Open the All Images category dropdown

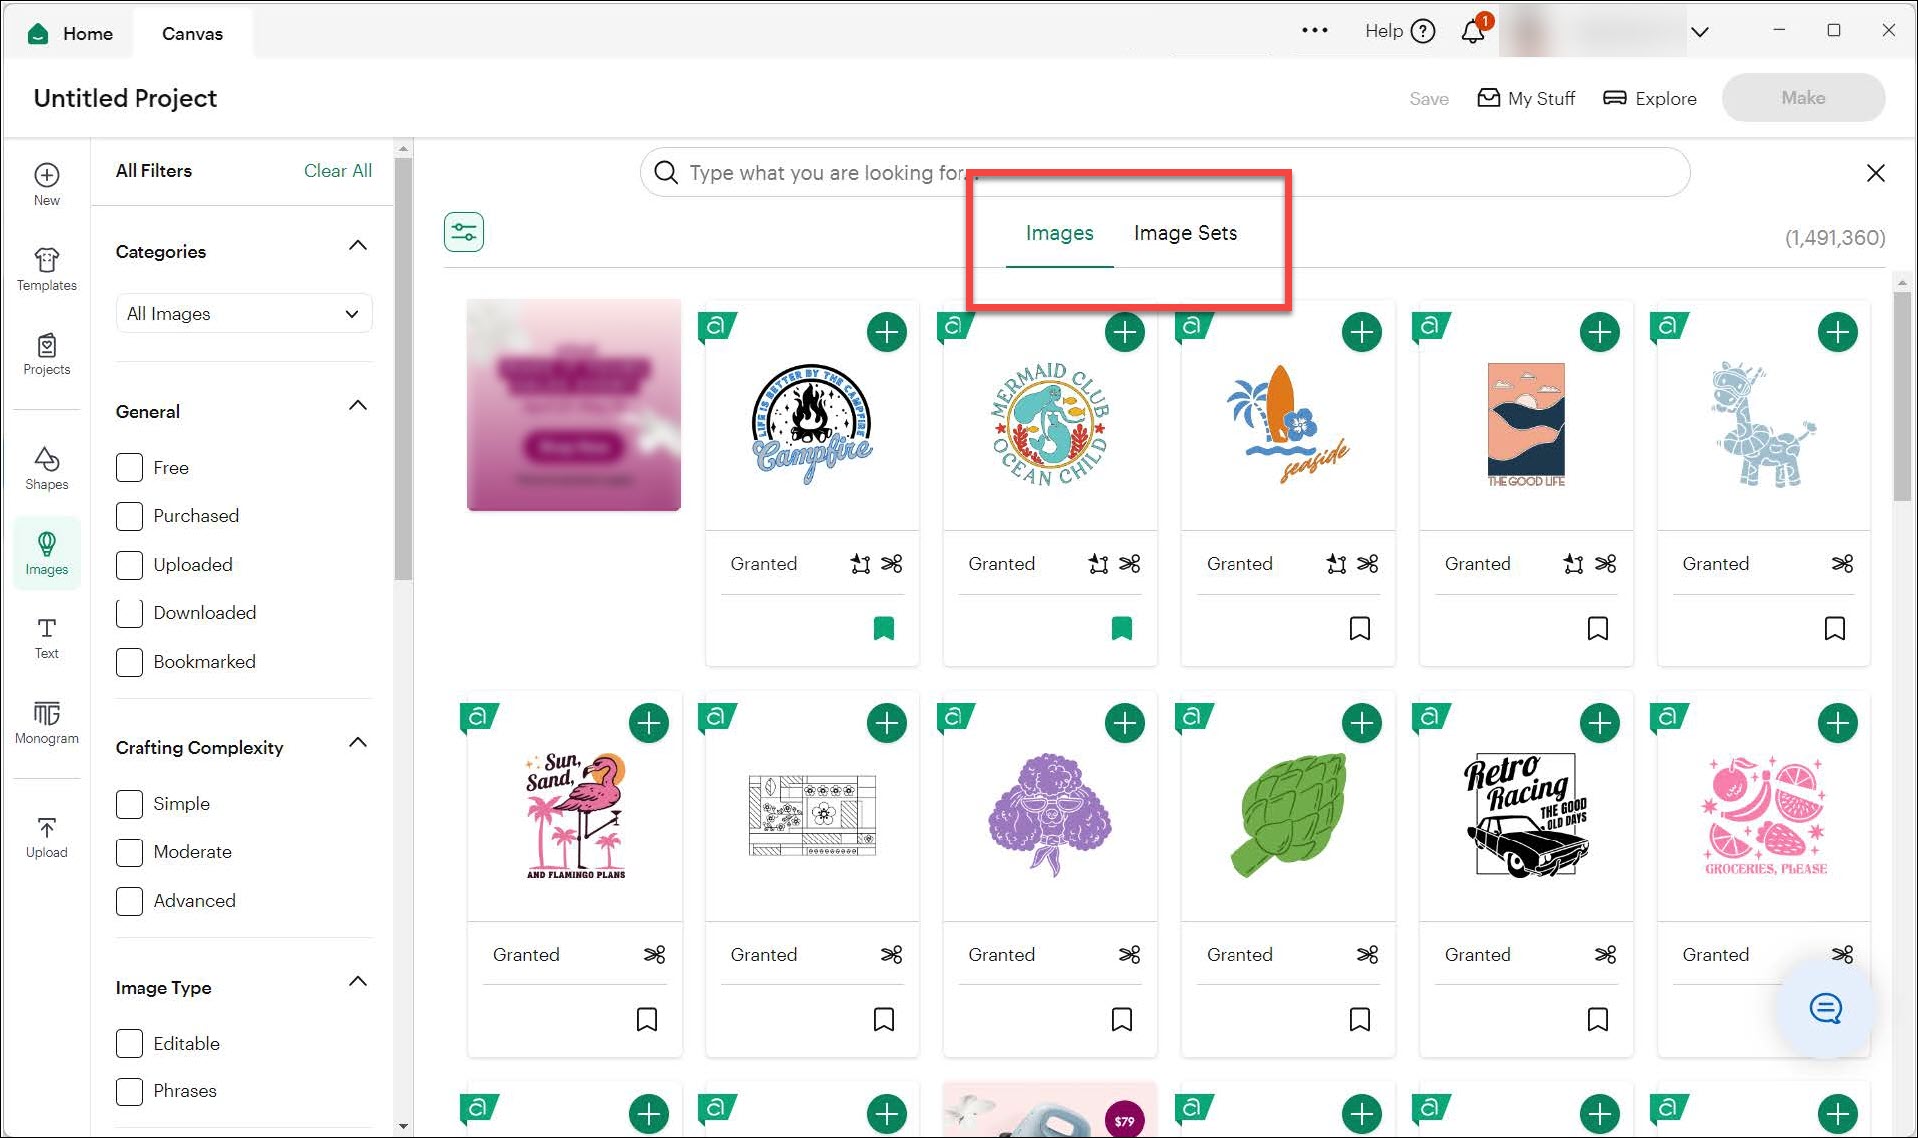[x=243, y=314]
